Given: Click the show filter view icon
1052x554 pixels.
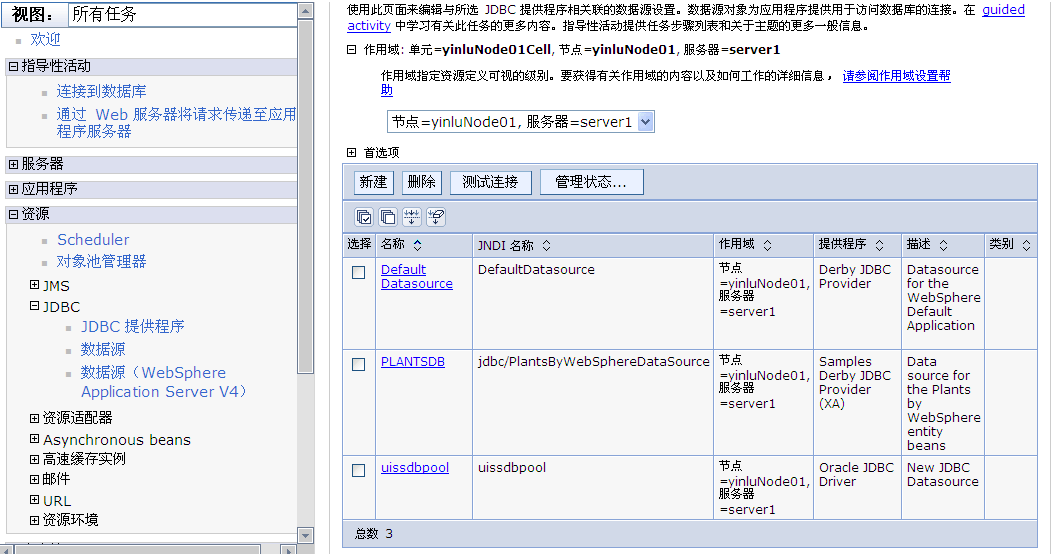Looking at the screenshot, I should tap(412, 217).
